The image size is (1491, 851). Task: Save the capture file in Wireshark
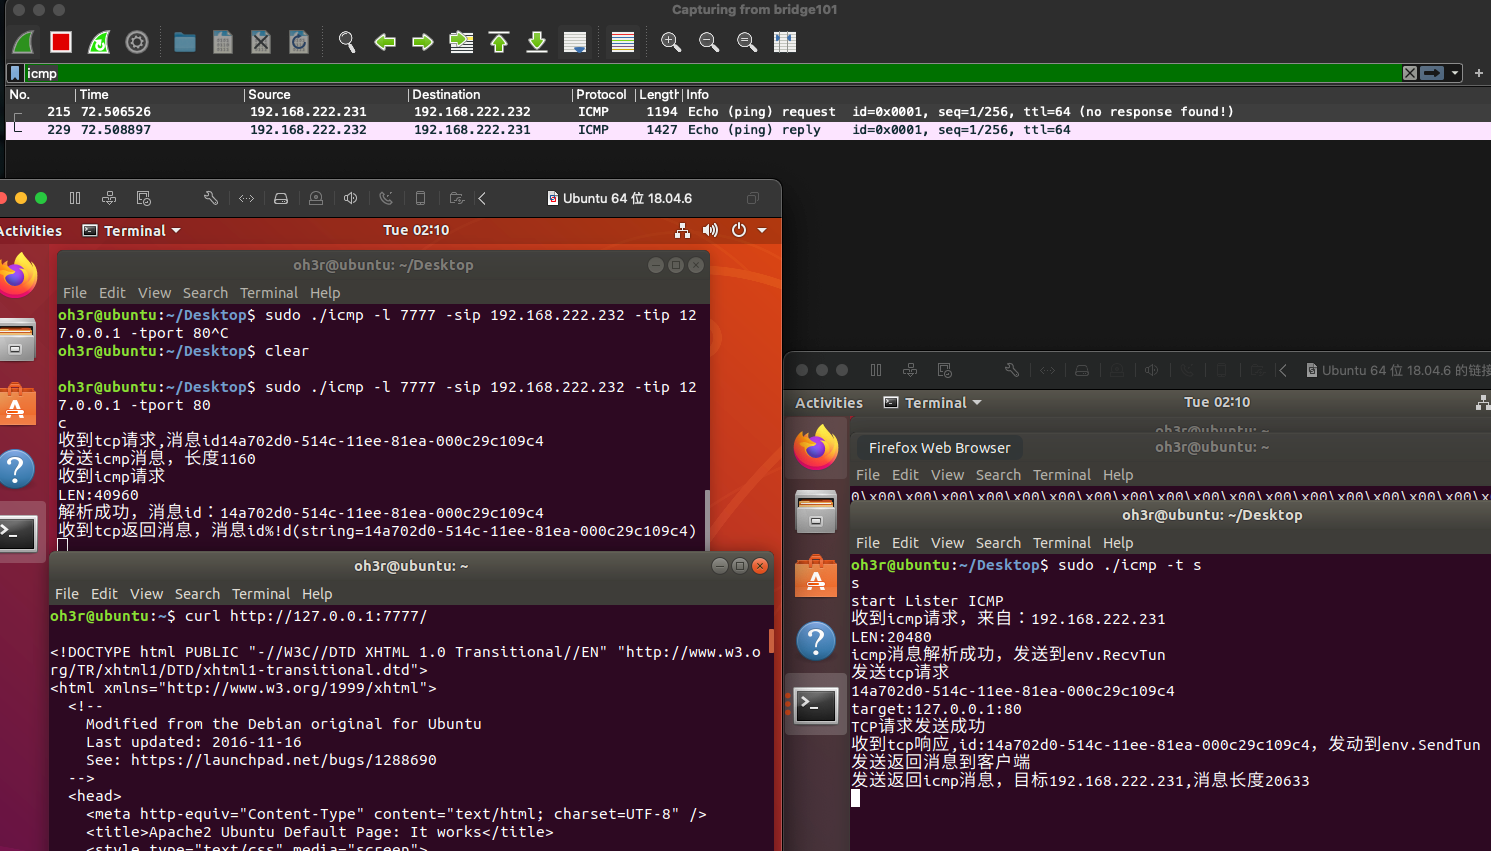[x=223, y=42]
